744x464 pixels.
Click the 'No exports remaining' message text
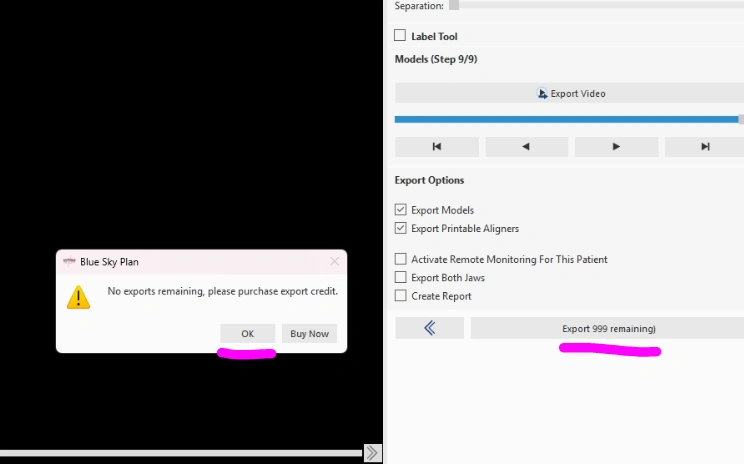point(223,291)
